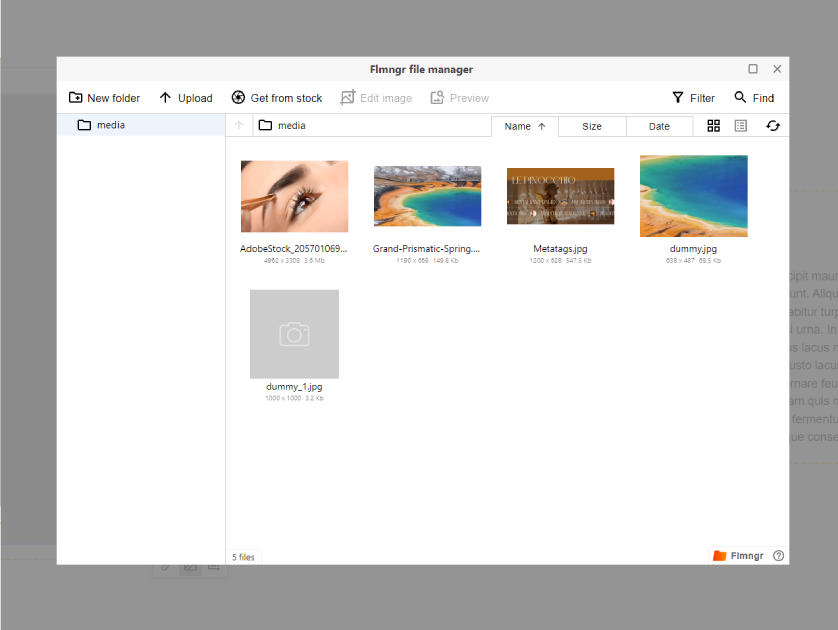The width and height of the screenshot is (838, 630).
Task: Go up one folder level arrow
Action: point(239,126)
